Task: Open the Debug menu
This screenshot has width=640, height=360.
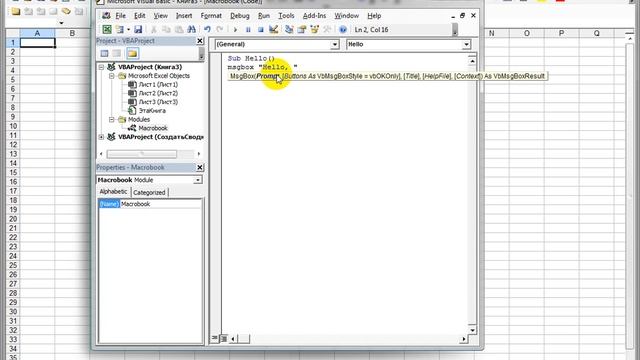Action: (240, 16)
